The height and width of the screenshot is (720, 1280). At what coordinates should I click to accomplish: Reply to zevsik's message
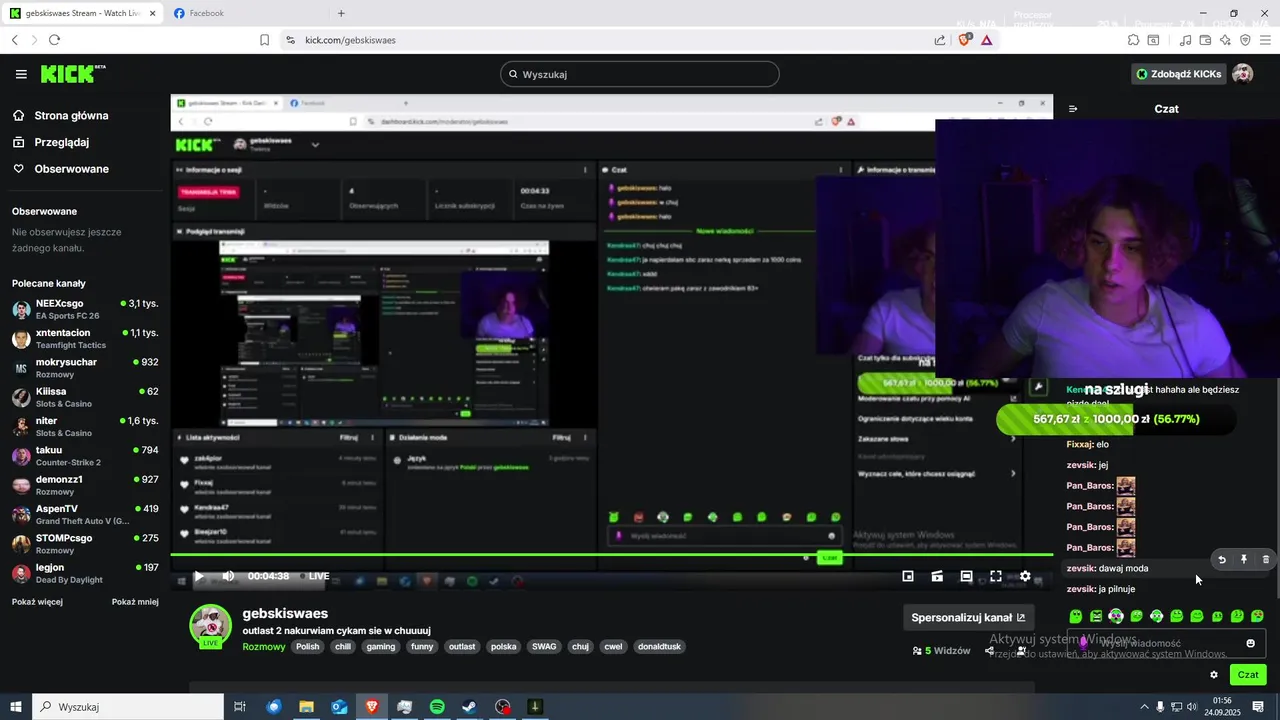pyautogui.click(x=1222, y=560)
